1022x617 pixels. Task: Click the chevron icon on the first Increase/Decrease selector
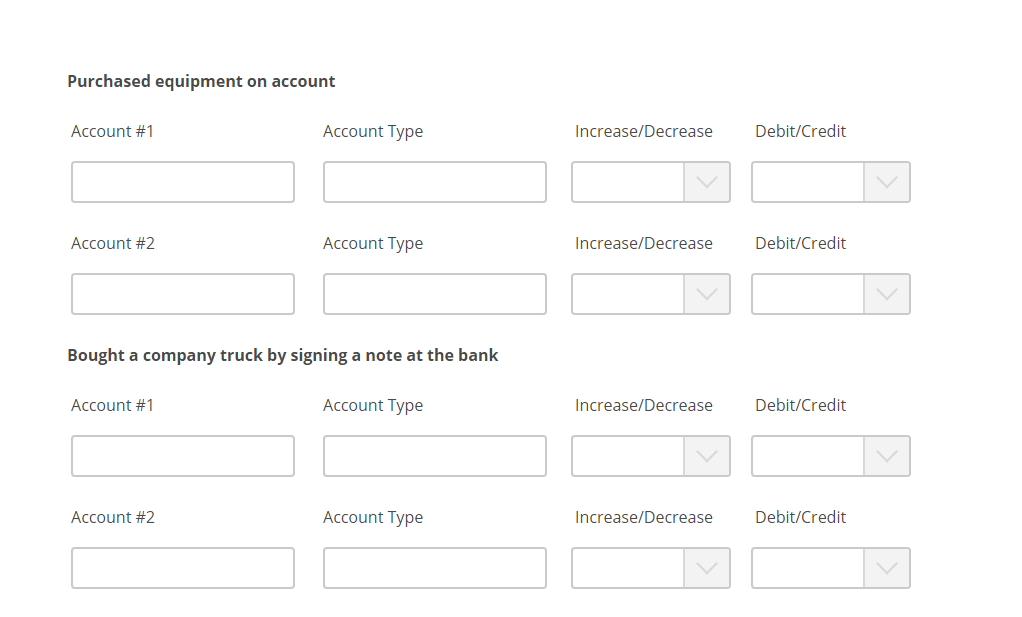coord(708,182)
